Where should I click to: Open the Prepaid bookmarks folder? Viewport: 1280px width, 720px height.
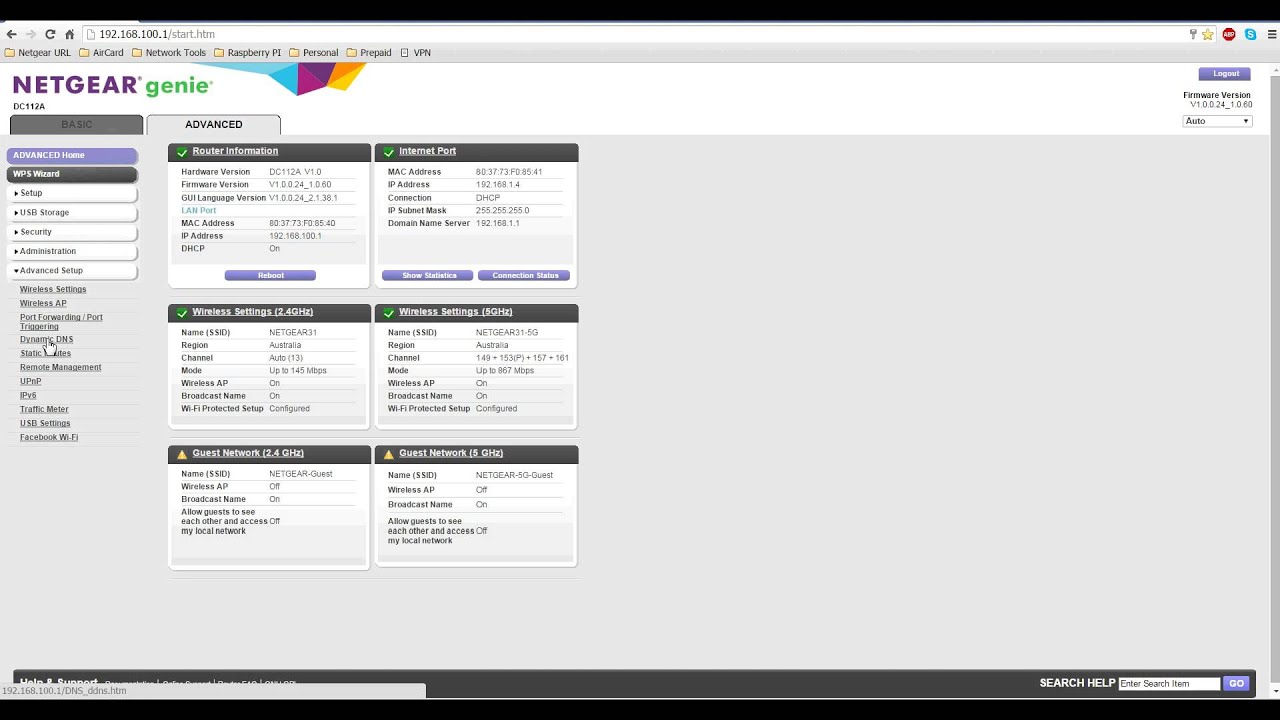(x=369, y=53)
